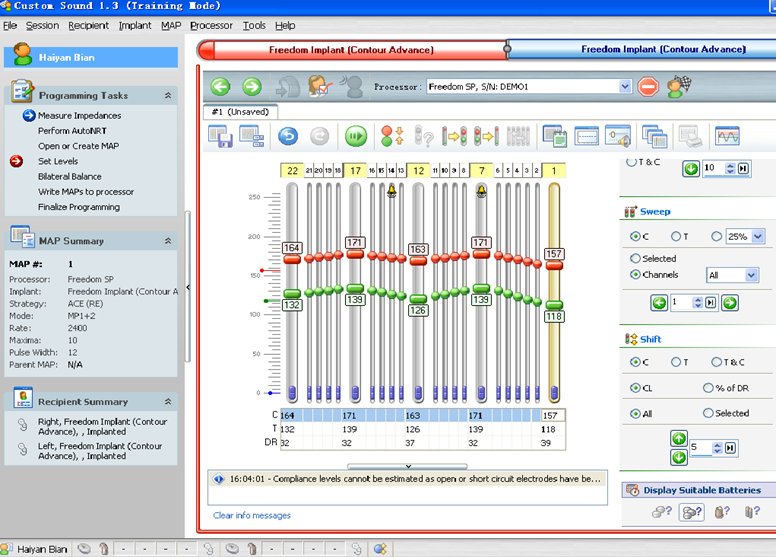Click the Shift down green arrow

pos(679,457)
